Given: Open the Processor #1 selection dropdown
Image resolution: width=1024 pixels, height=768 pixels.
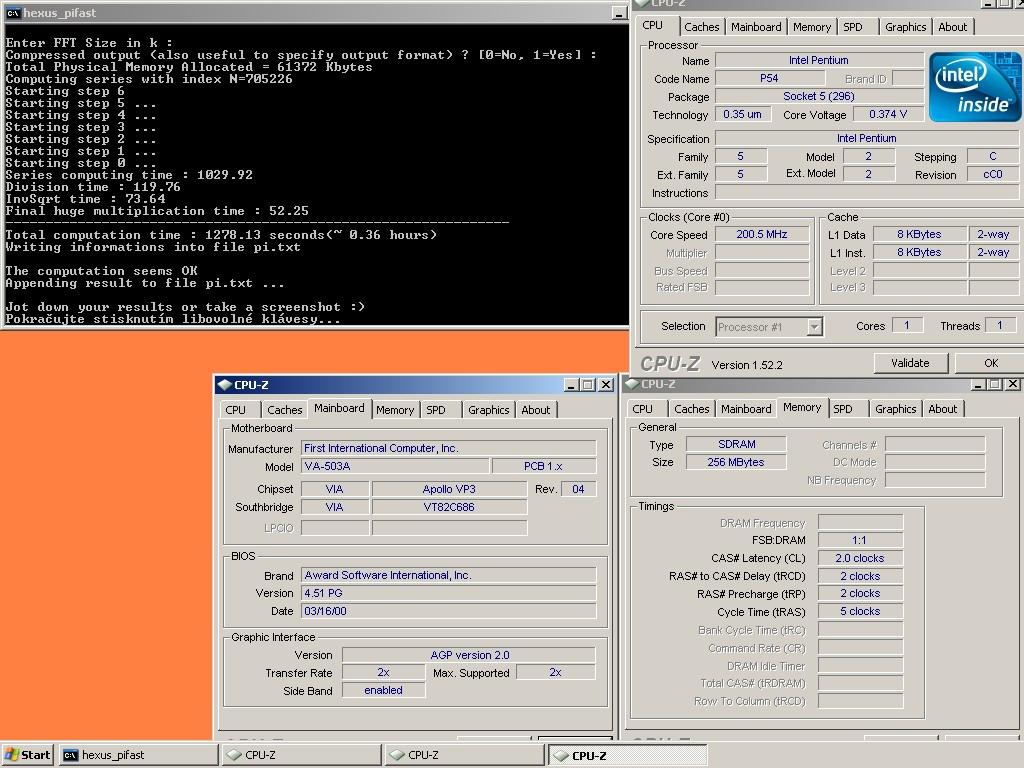Looking at the screenshot, I should pos(814,327).
